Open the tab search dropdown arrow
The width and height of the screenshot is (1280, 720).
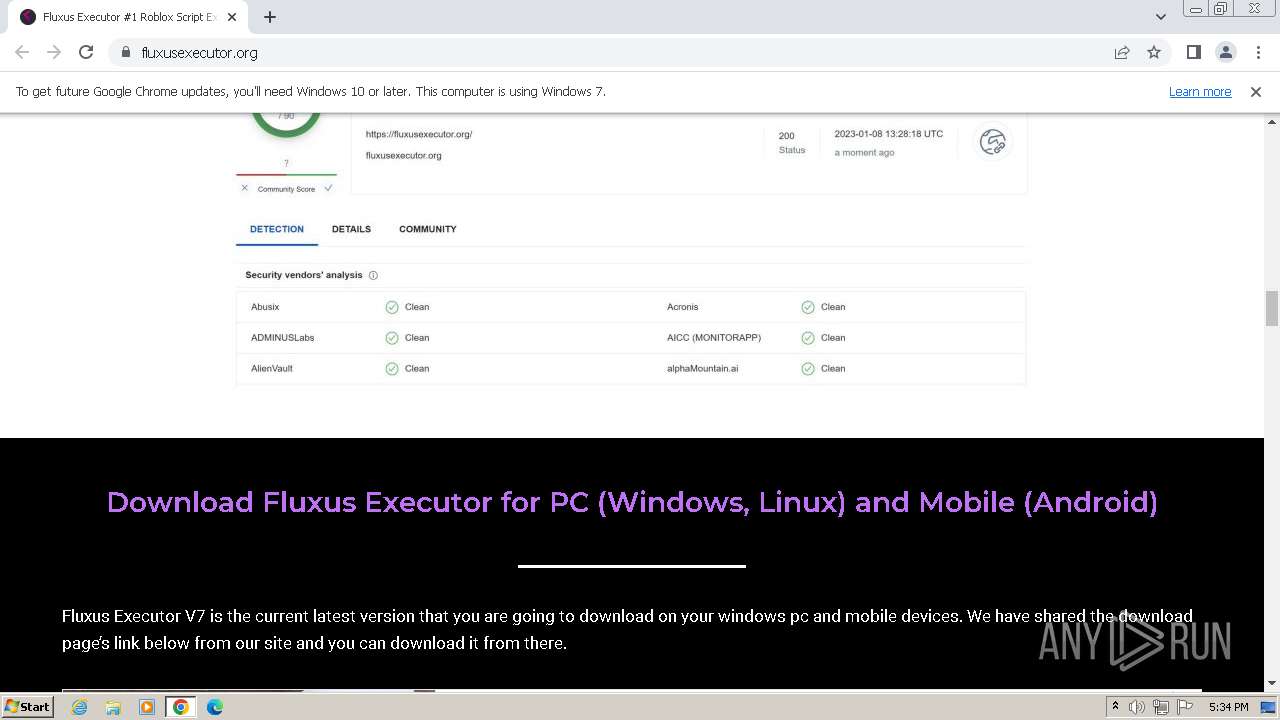tap(1160, 17)
